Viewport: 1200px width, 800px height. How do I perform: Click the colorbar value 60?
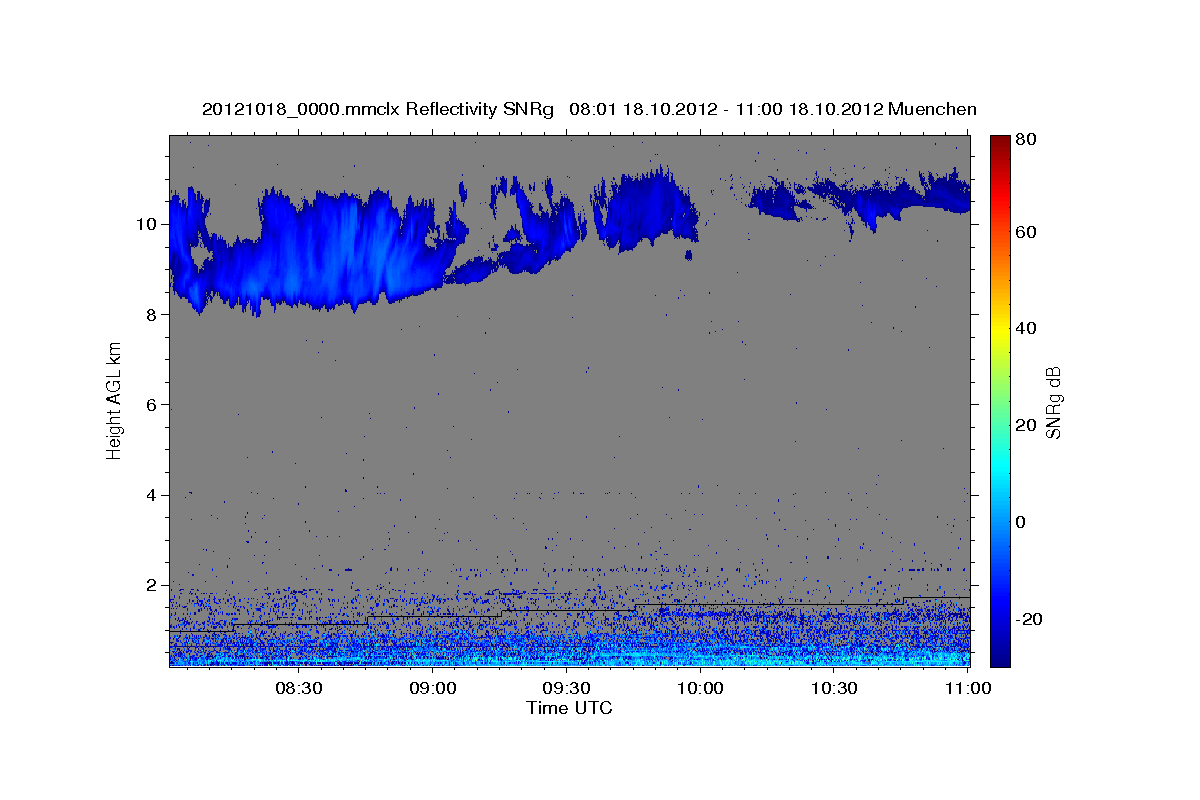1025,232
